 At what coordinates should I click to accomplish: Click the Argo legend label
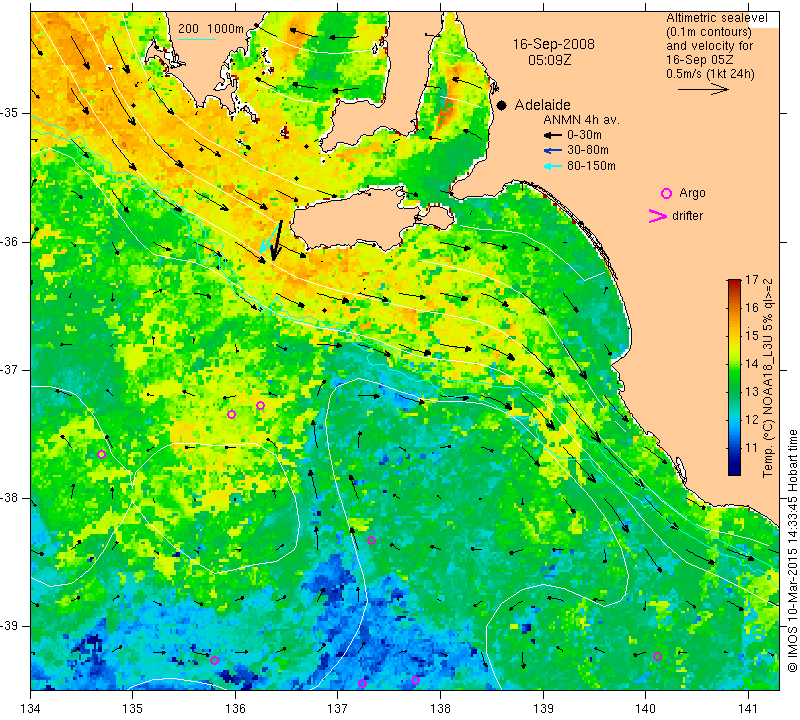692,193
